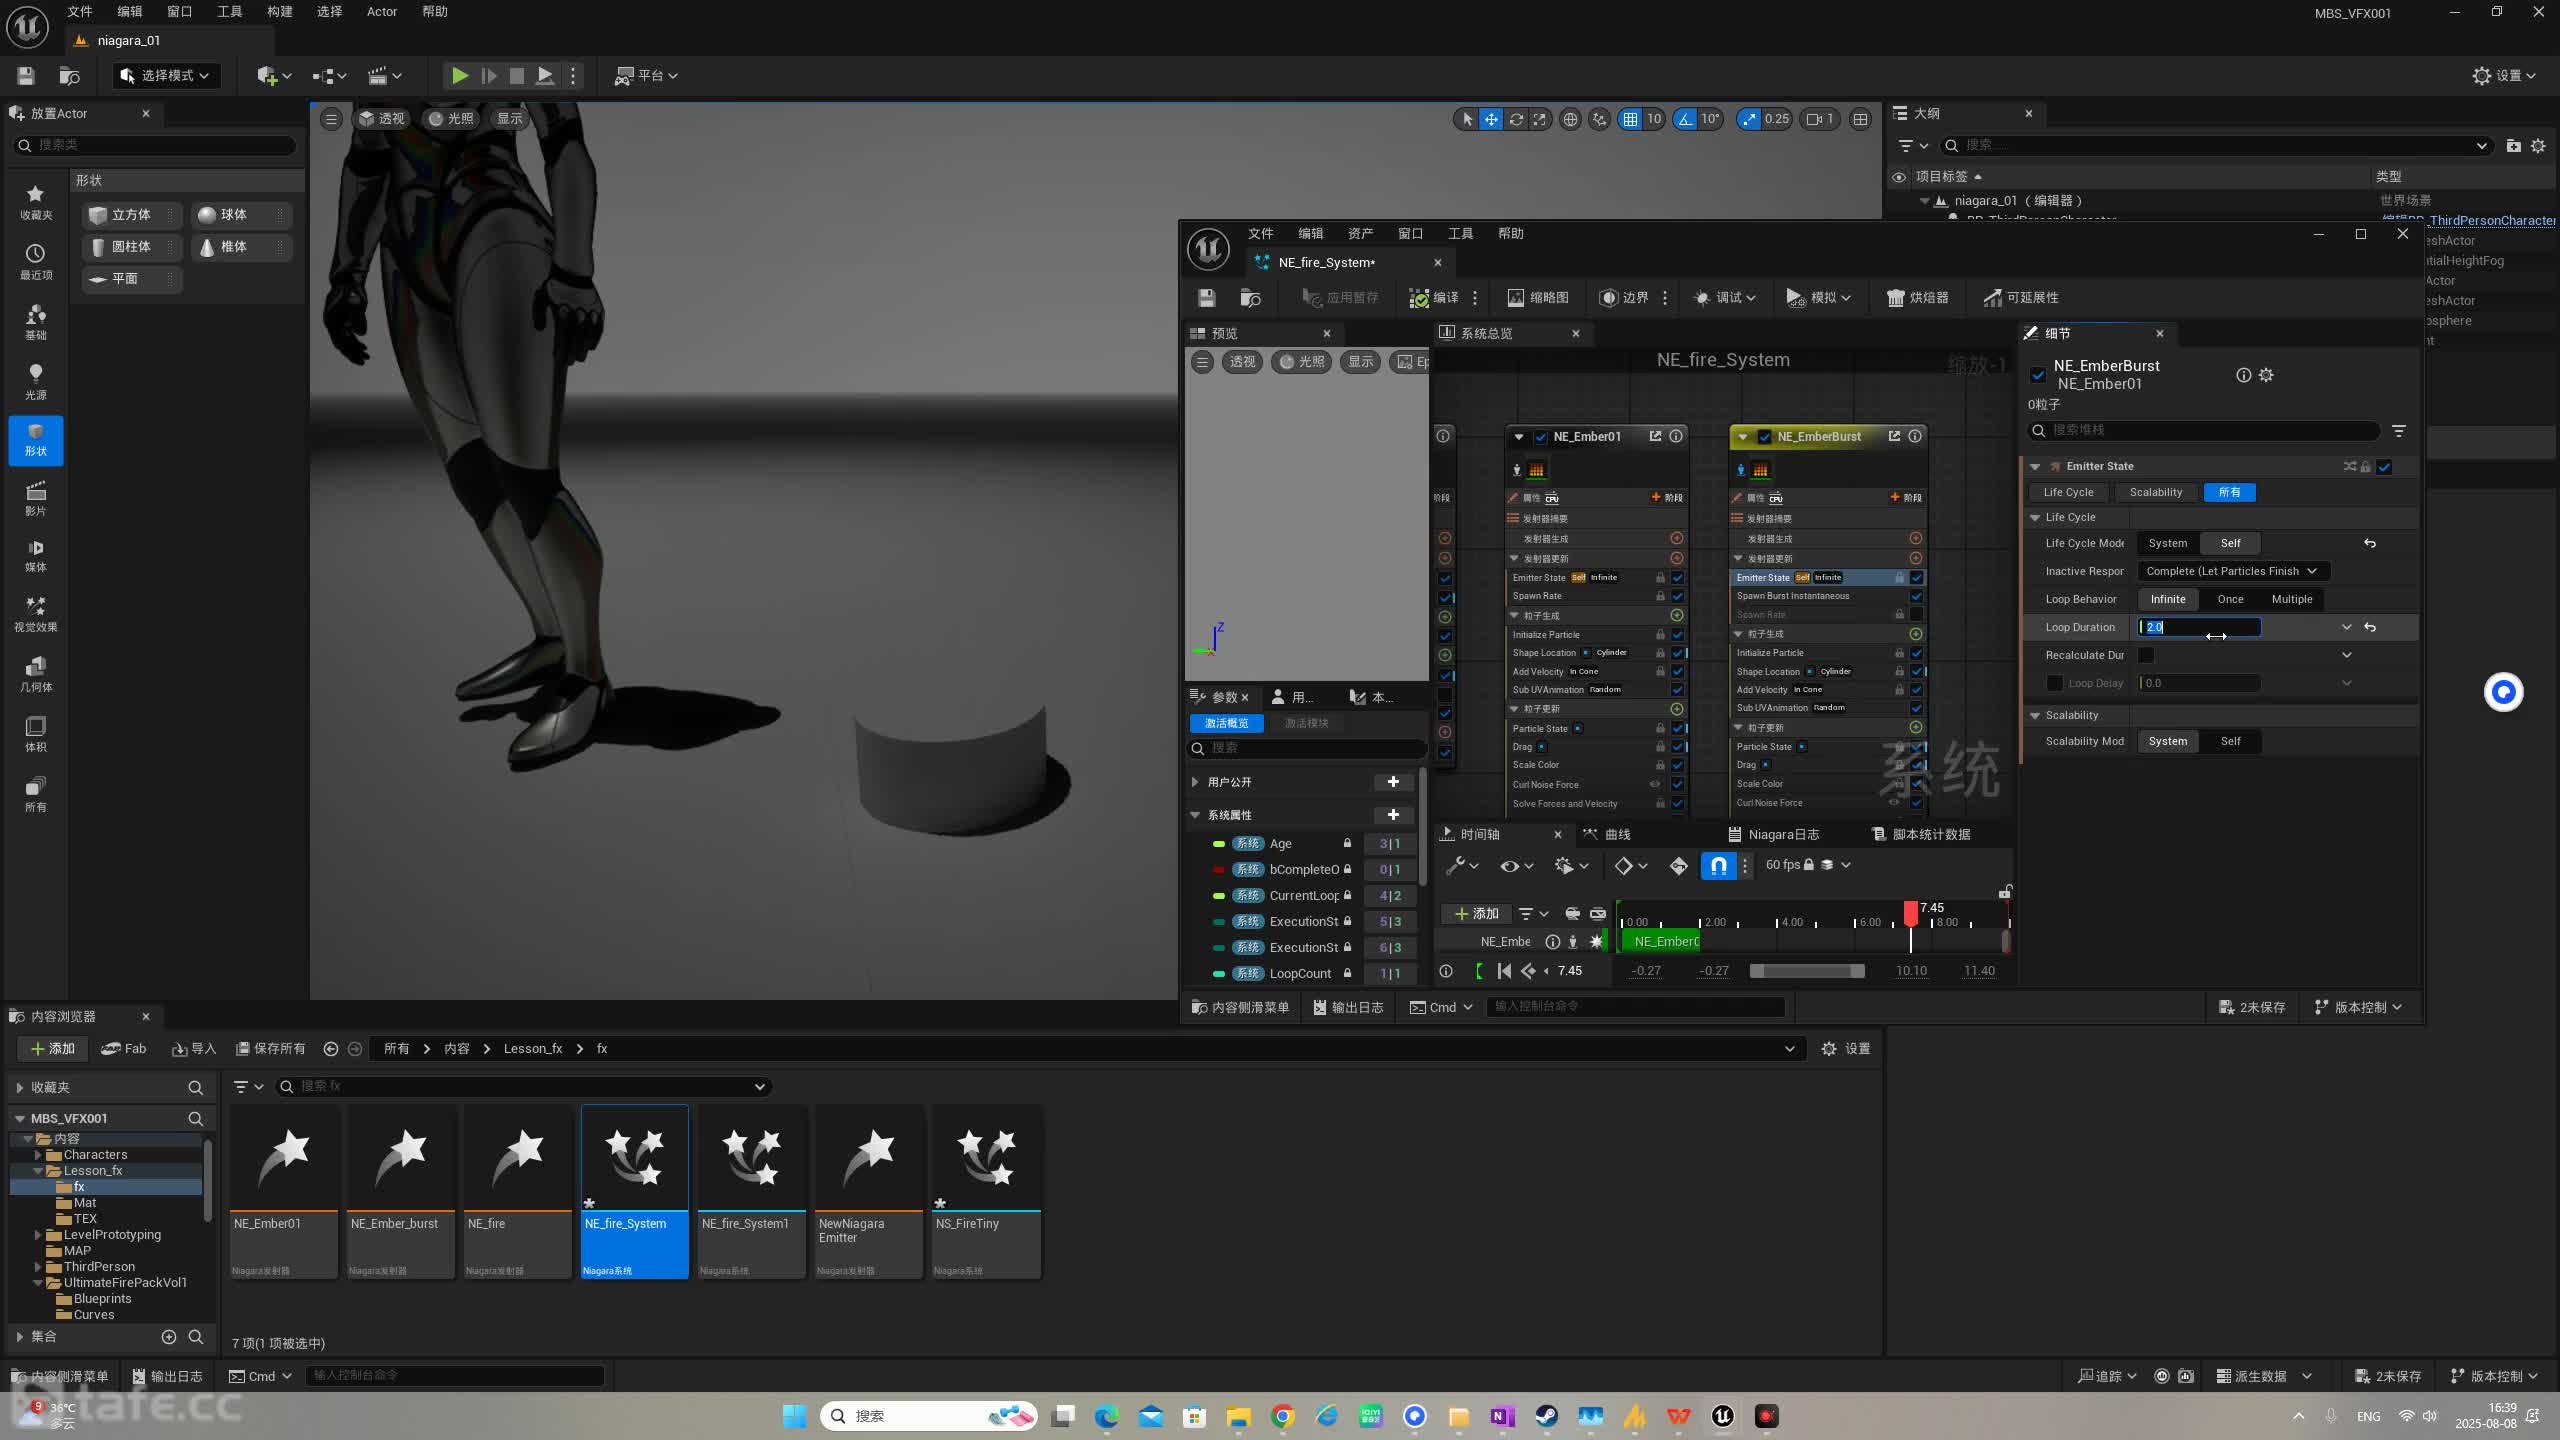Toggle the NE_Ember01 emitter enabled checkbox
The width and height of the screenshot is (2560, 1440).
click(x=1541, y=436)
